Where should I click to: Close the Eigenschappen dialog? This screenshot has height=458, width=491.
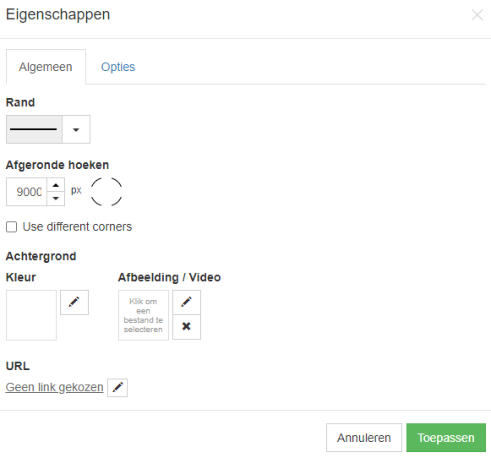click(477, 15)
